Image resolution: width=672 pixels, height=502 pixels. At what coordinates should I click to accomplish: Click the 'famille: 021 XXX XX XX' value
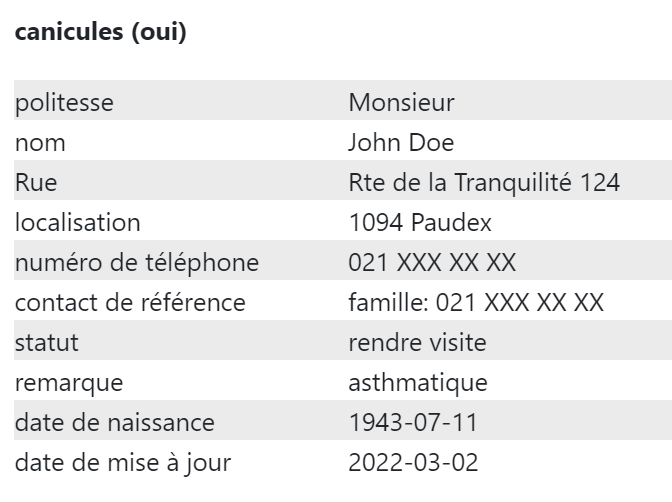click(476, 302)
